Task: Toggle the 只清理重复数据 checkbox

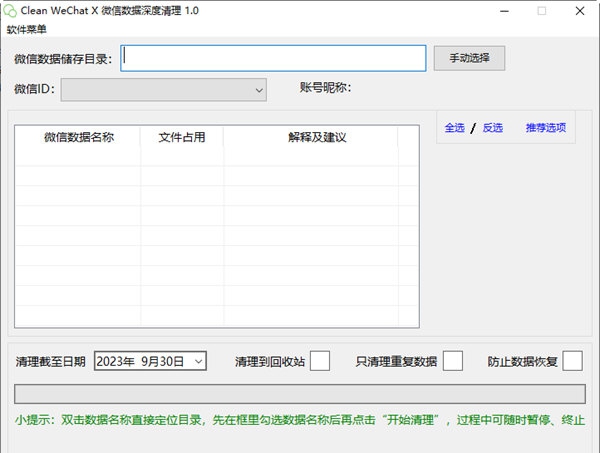Action: click(x=453, y=361)
